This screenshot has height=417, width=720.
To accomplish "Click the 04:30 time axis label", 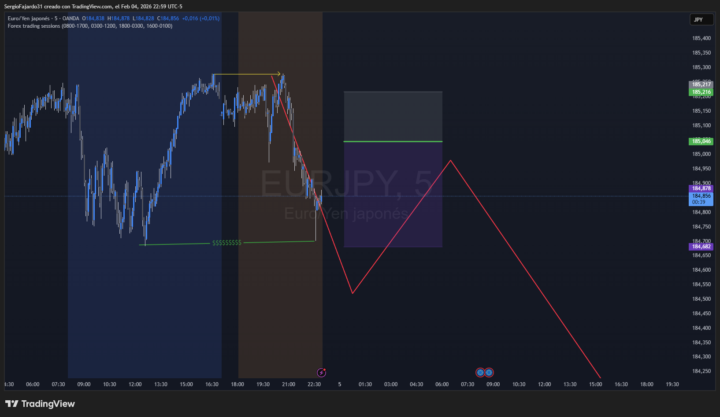I will (x=416, y=384).
